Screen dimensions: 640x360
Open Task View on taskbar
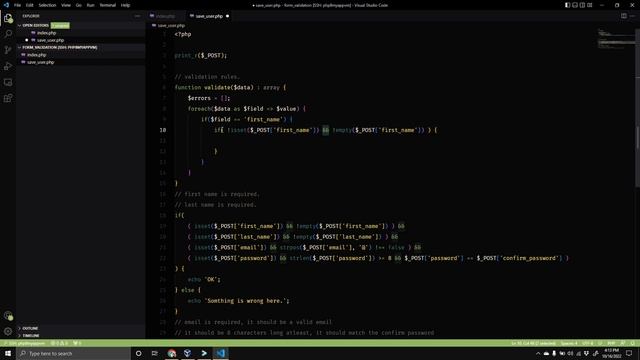[155, 353]
